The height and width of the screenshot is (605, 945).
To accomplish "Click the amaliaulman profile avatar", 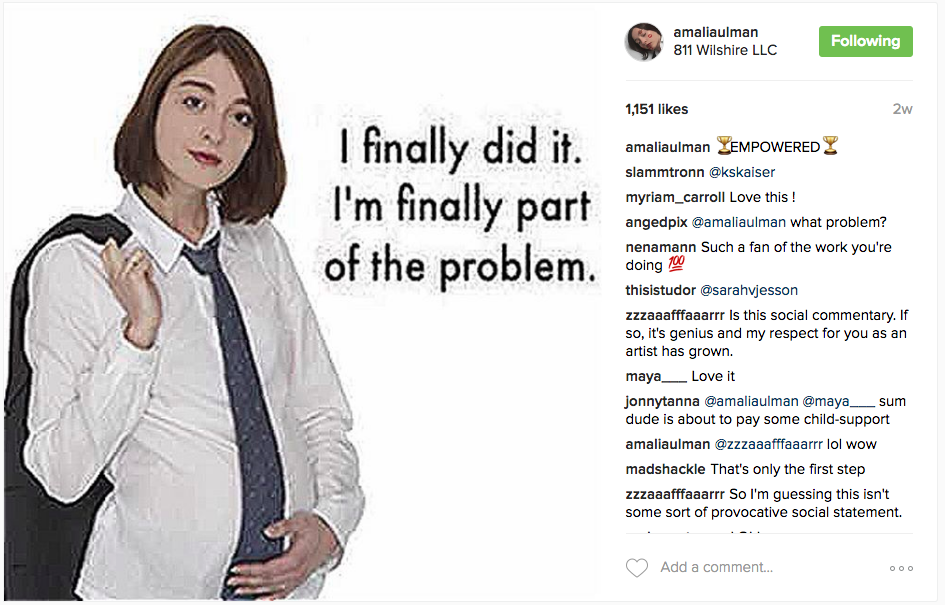I will coord(644,42).
